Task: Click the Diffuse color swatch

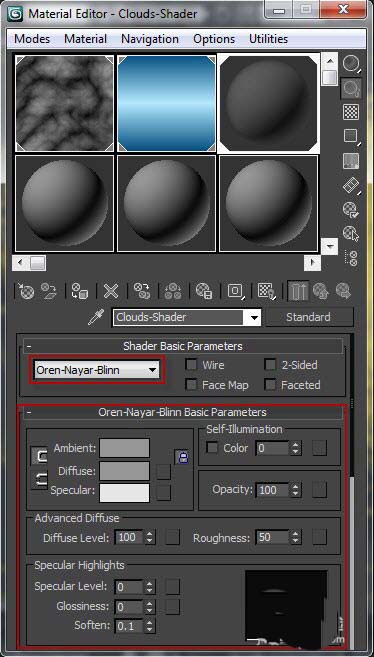Action: [x=124, y=471]
